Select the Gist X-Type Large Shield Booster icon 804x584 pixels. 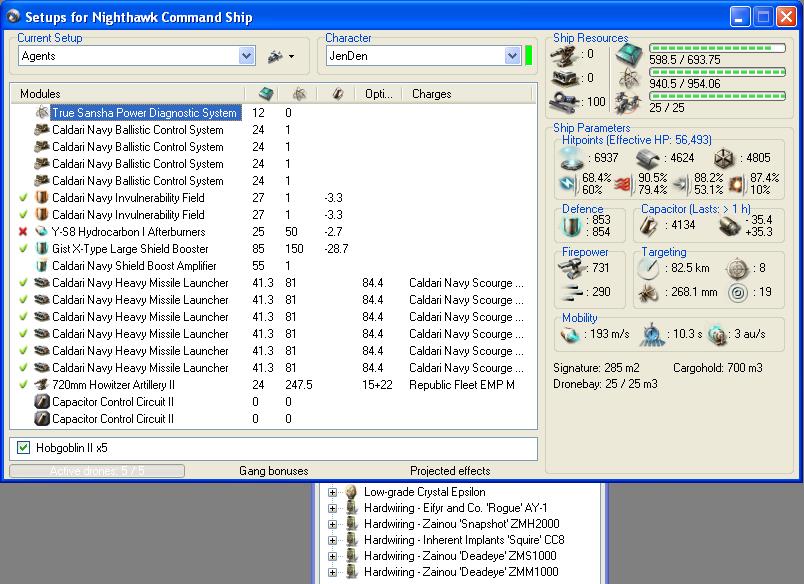42,249
